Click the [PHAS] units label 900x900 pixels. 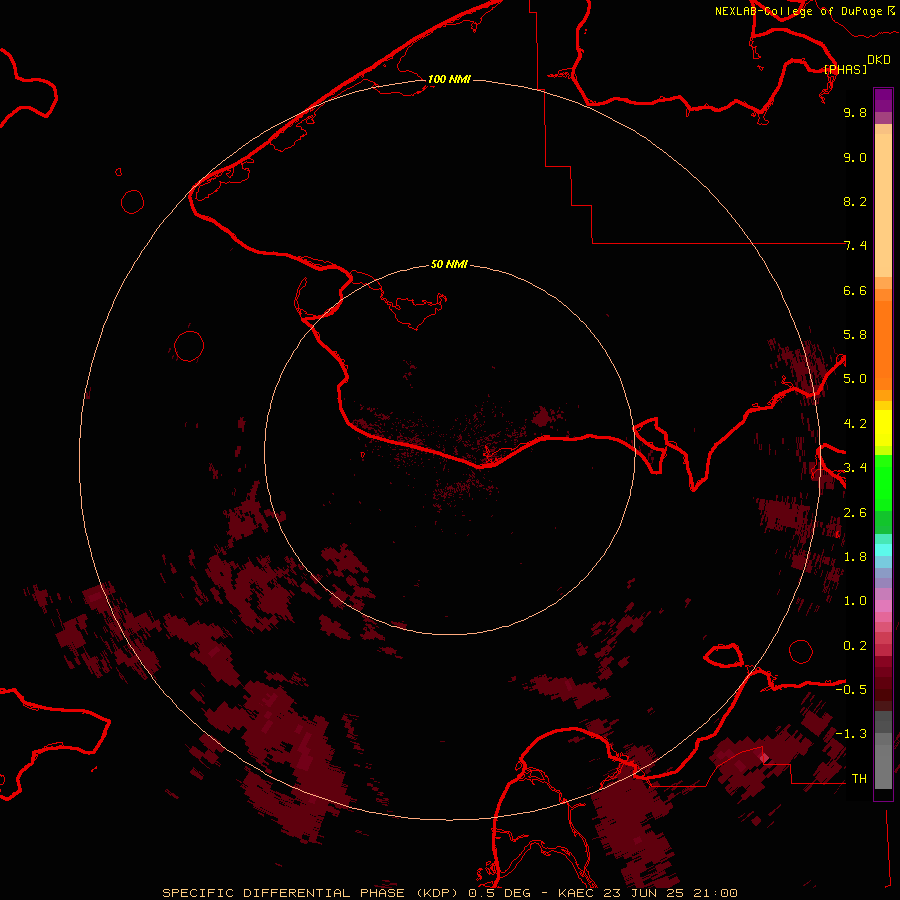tap(845, 69)
